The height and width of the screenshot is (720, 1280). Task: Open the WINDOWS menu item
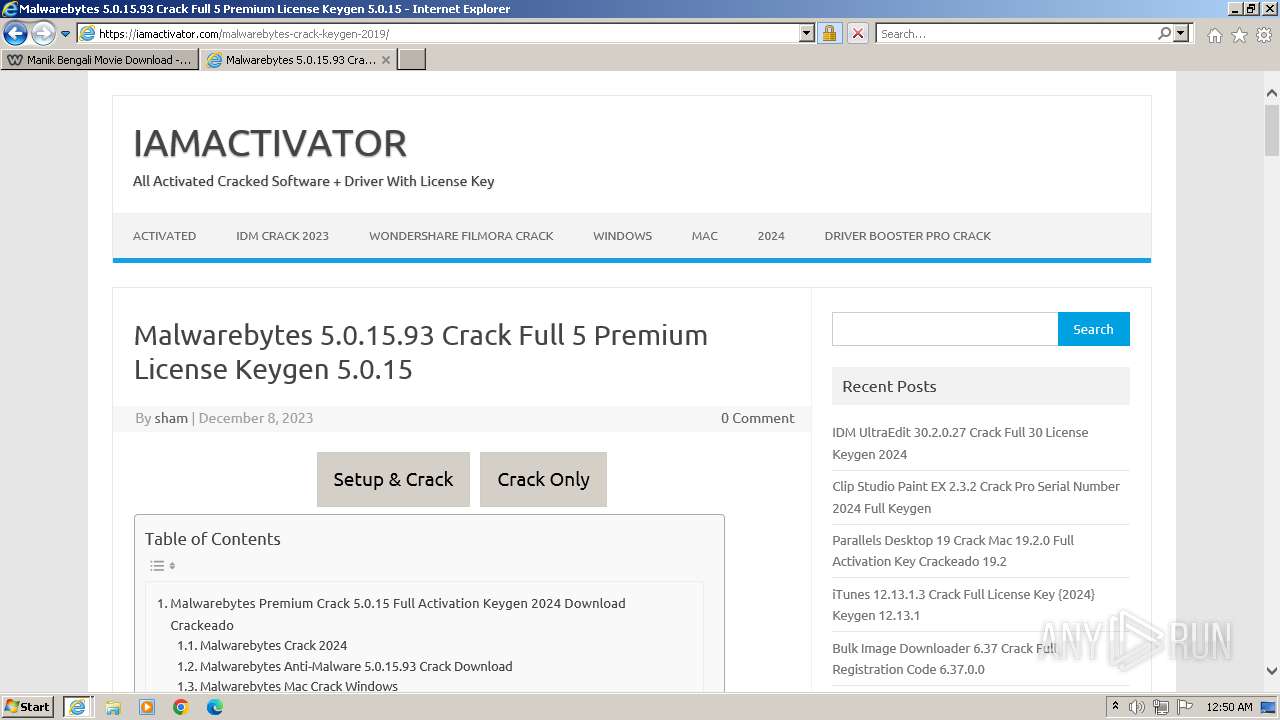[x=622, y=236]
